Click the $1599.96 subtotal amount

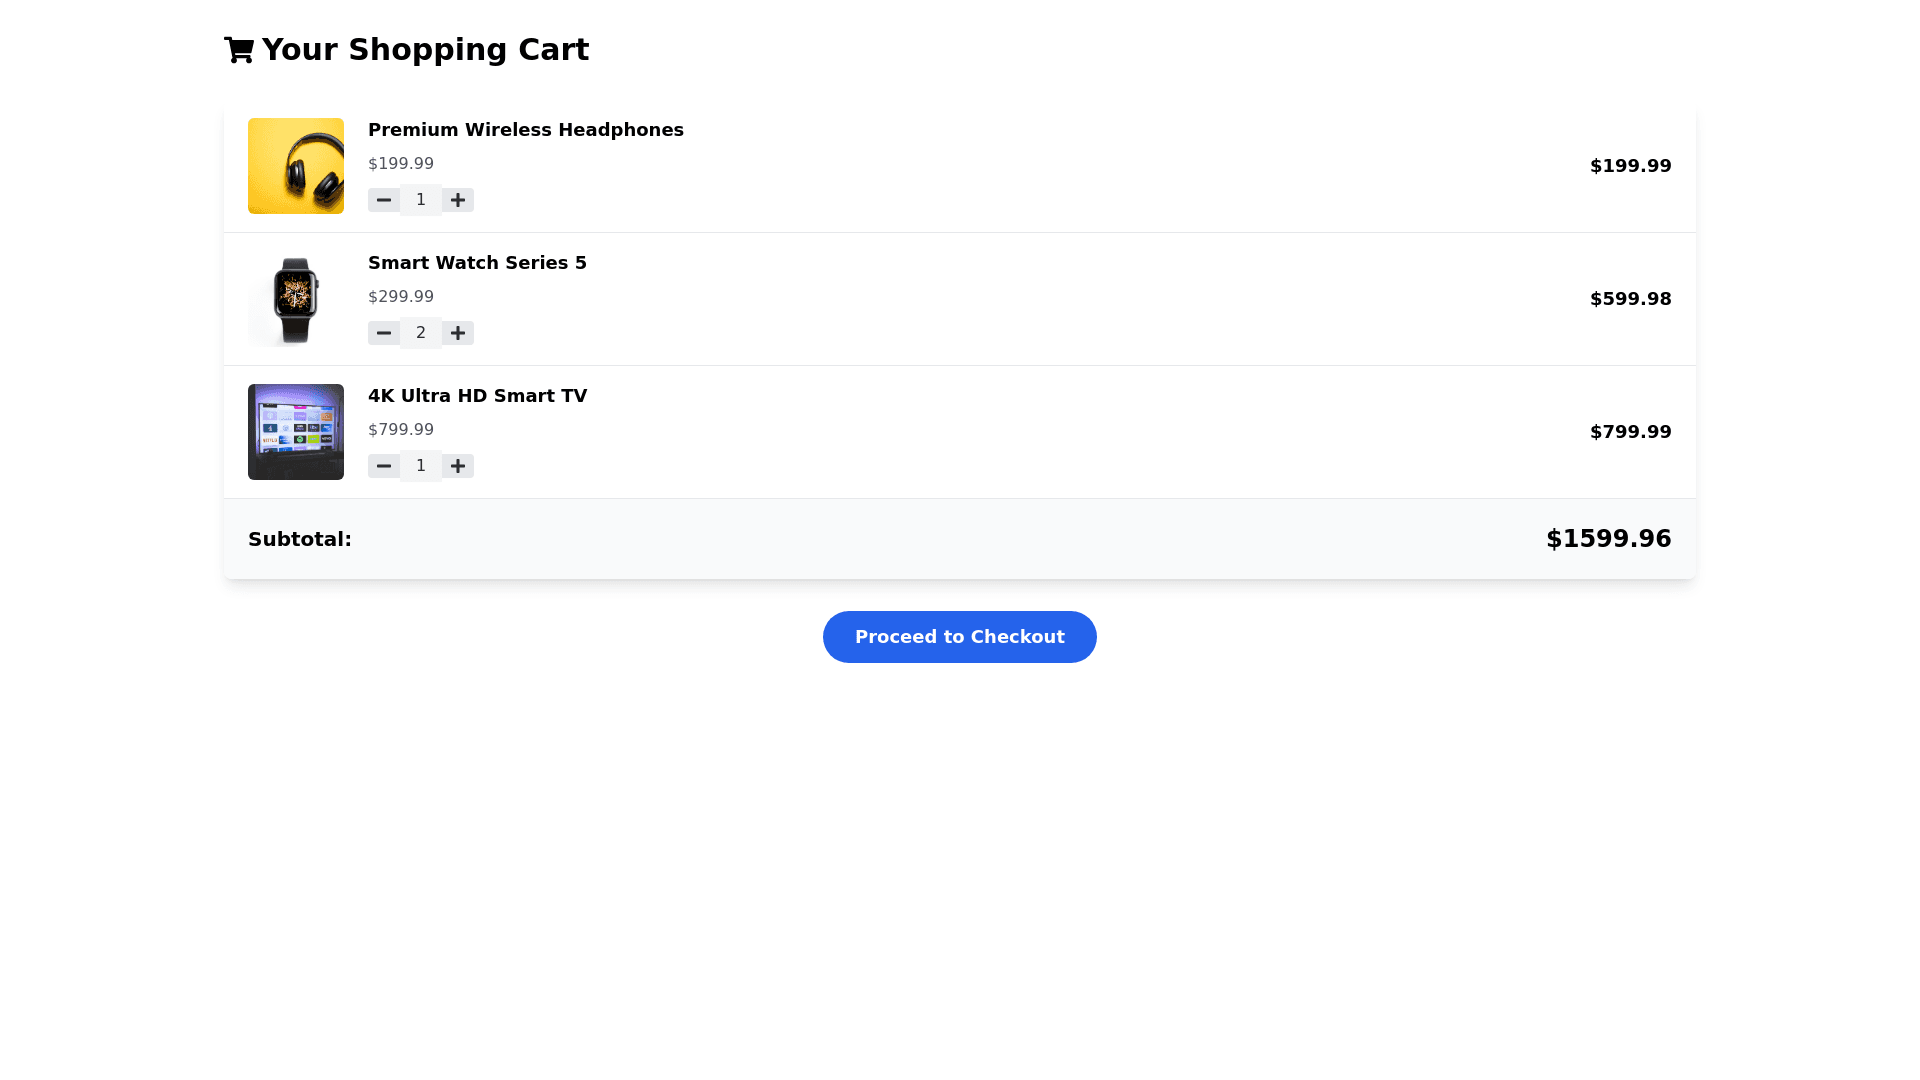tap(1608, 539)
